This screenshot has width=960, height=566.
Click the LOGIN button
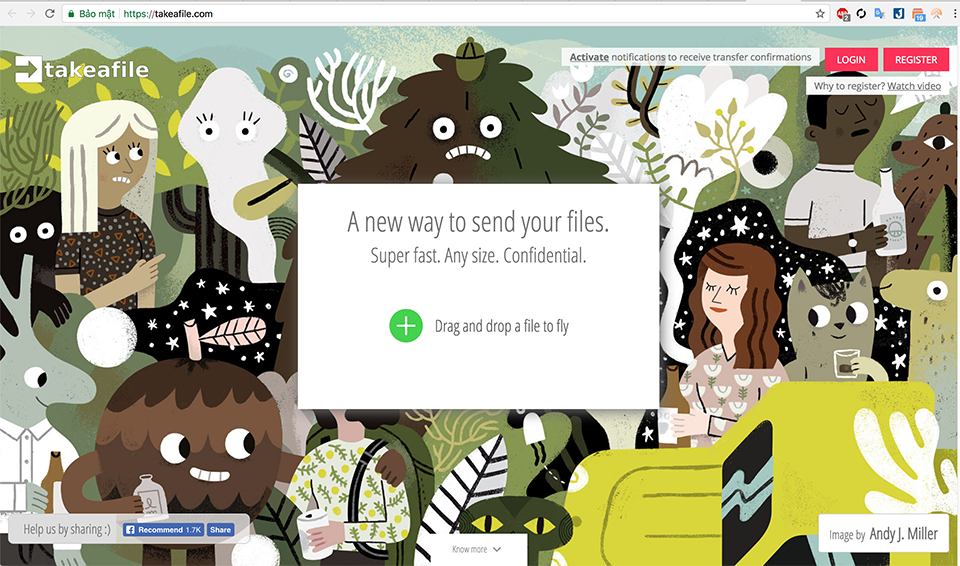pyautogui.click(x=851, y=59)
